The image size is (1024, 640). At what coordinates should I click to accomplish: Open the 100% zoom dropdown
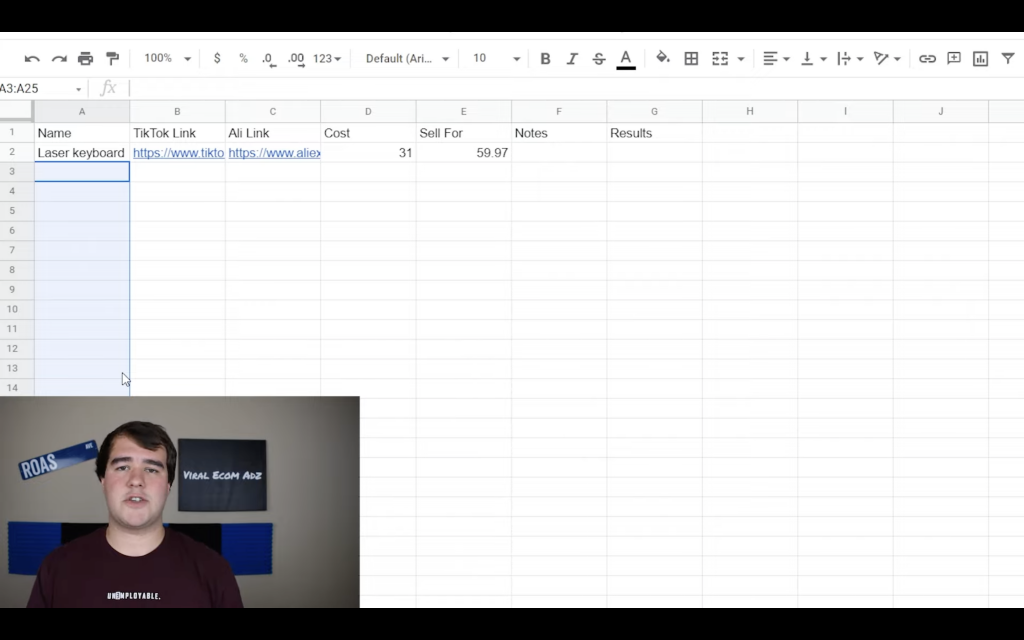point(166,59)
